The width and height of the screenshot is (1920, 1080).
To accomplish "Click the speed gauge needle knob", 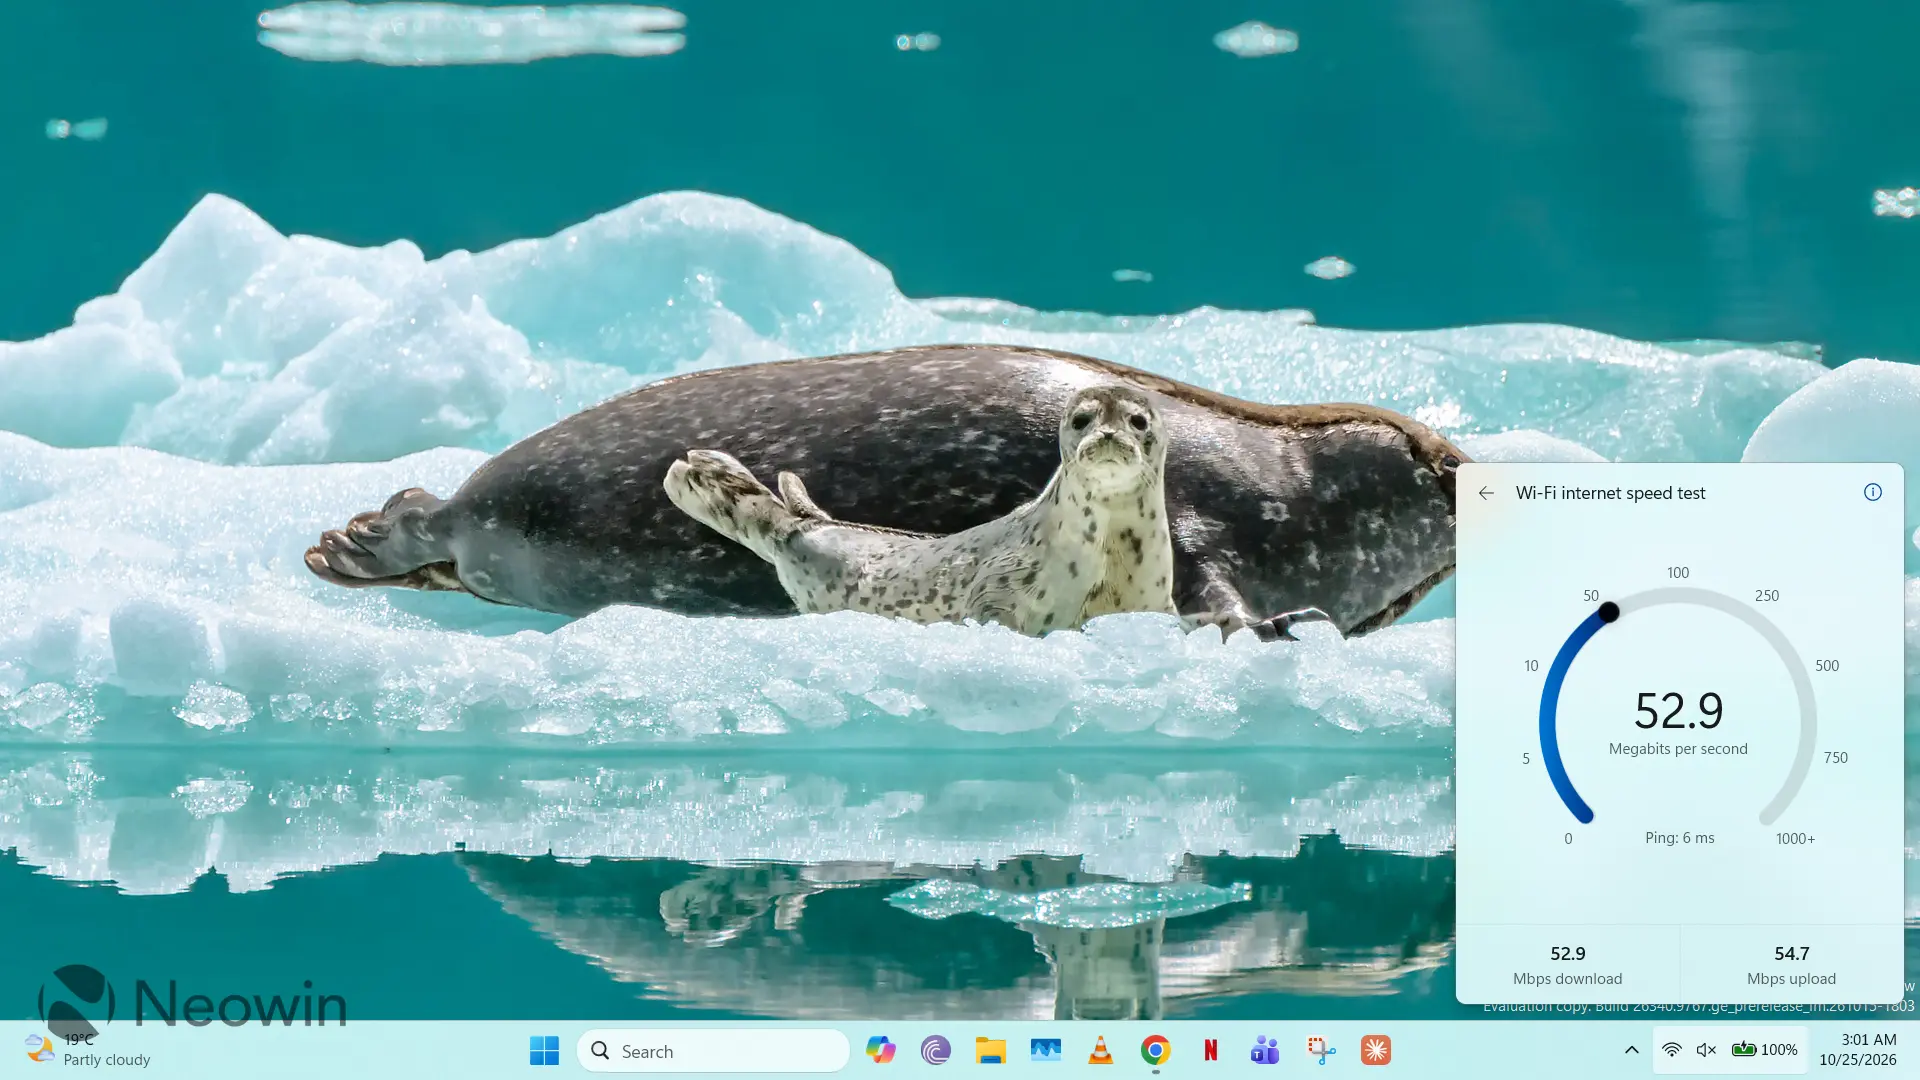I will point(1608,612).
